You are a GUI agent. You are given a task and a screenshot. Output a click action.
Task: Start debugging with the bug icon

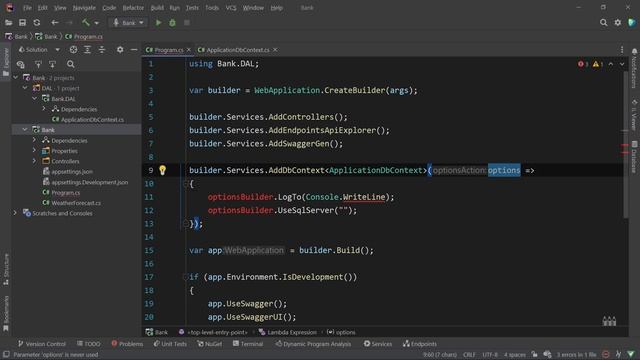172,23
